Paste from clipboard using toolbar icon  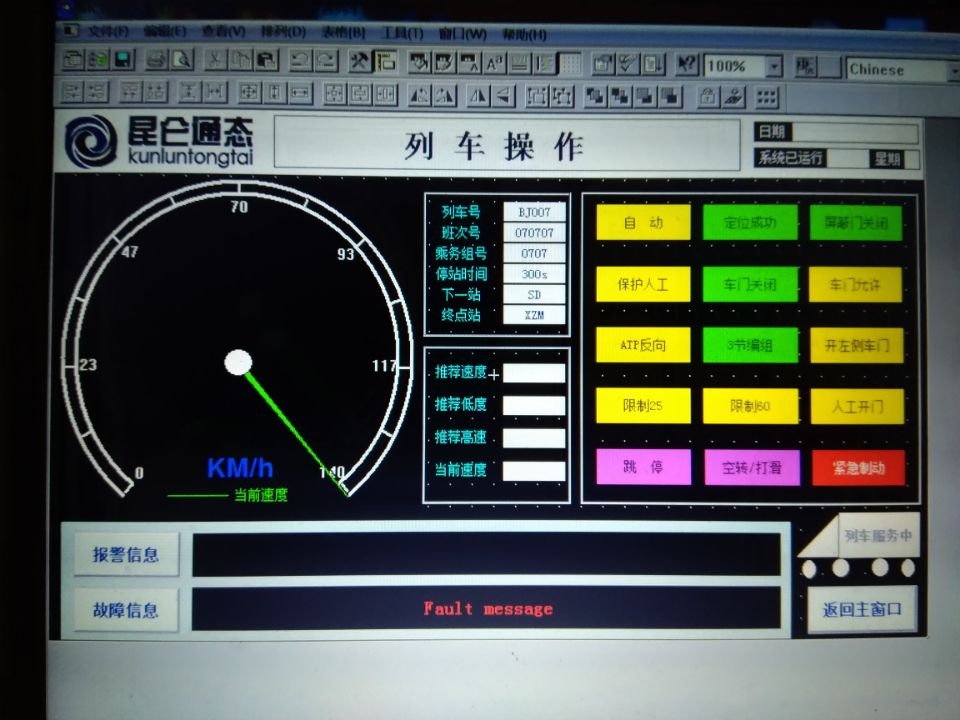tap(264, 62)
